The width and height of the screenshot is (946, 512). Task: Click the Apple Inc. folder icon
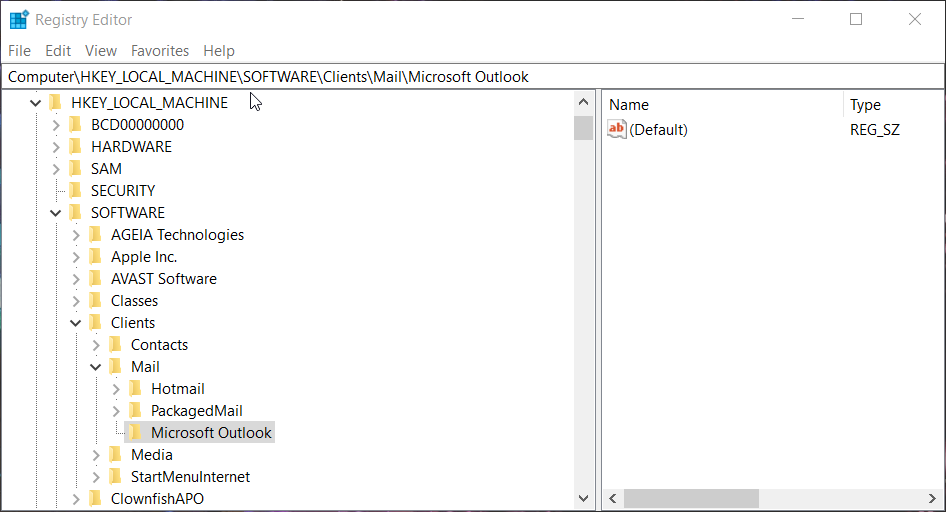tap(96, 256)
